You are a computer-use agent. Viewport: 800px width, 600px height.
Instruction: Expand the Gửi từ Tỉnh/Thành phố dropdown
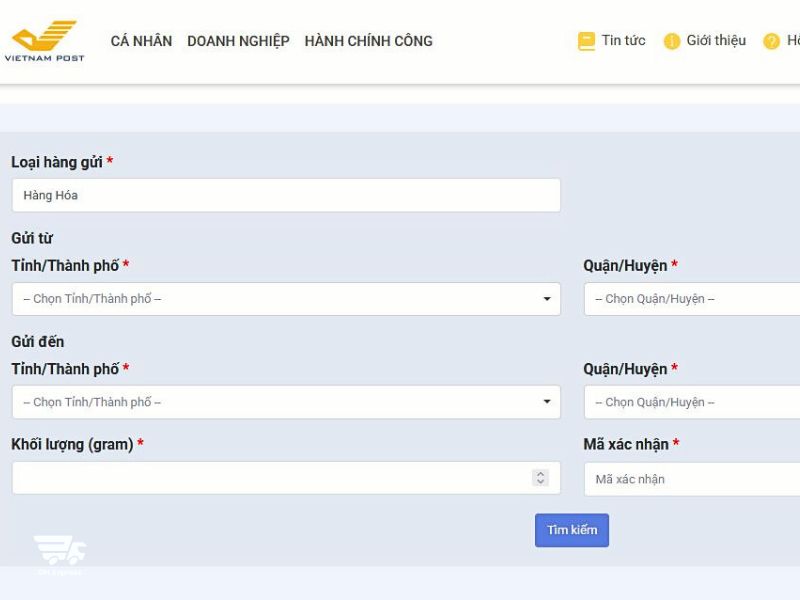(286, 299)
